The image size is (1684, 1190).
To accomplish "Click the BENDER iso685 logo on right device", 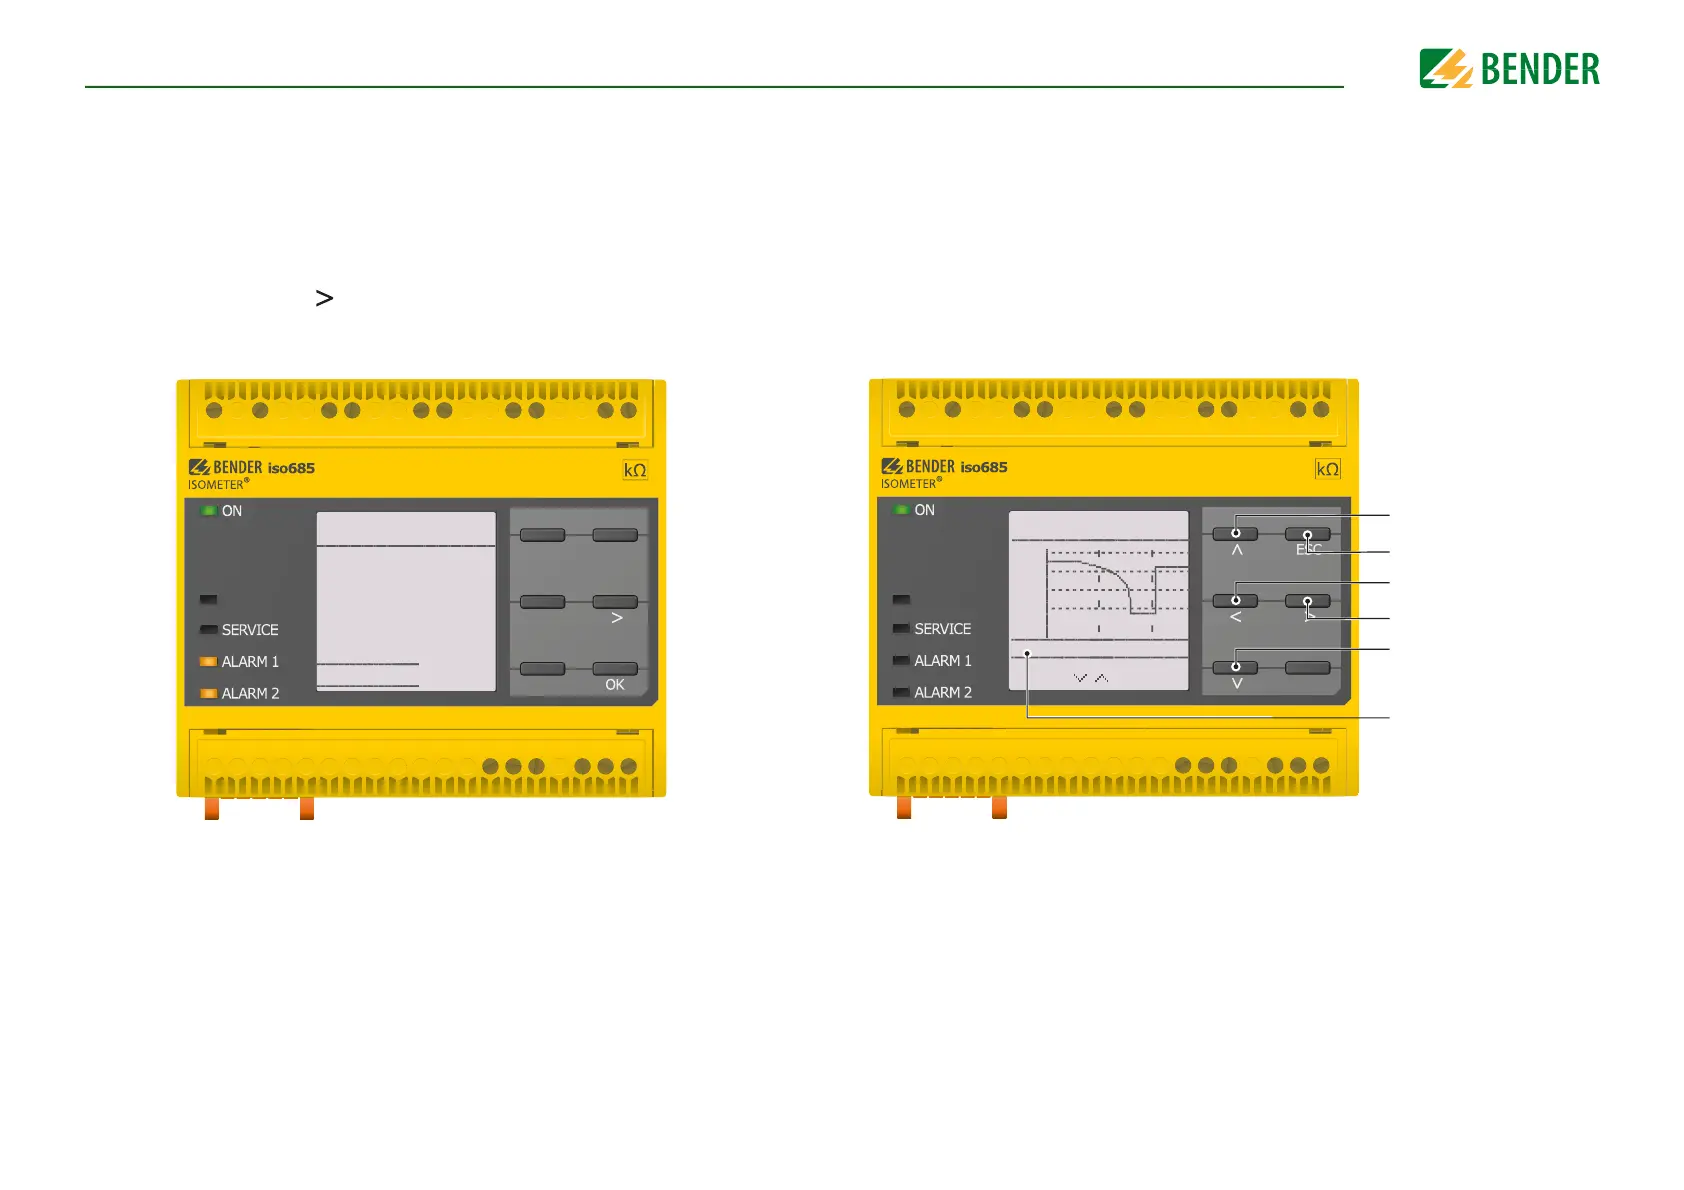I will coord(944,467).
